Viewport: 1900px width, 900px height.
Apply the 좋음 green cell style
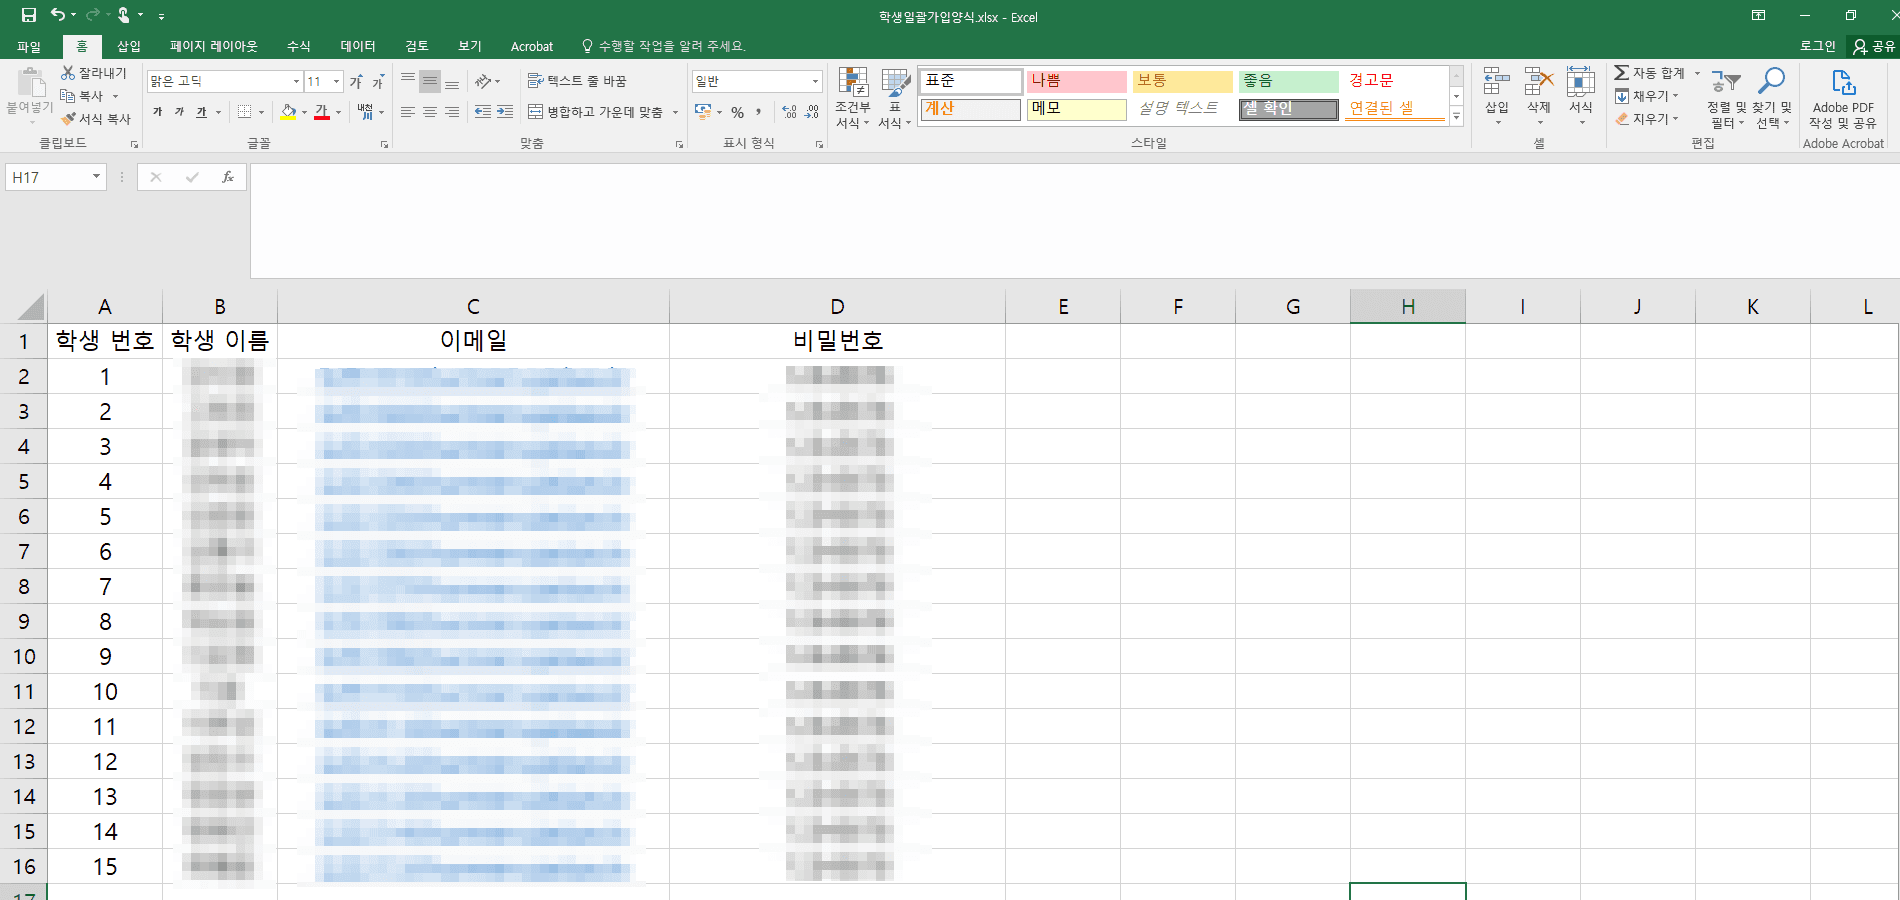[1288, 81]
